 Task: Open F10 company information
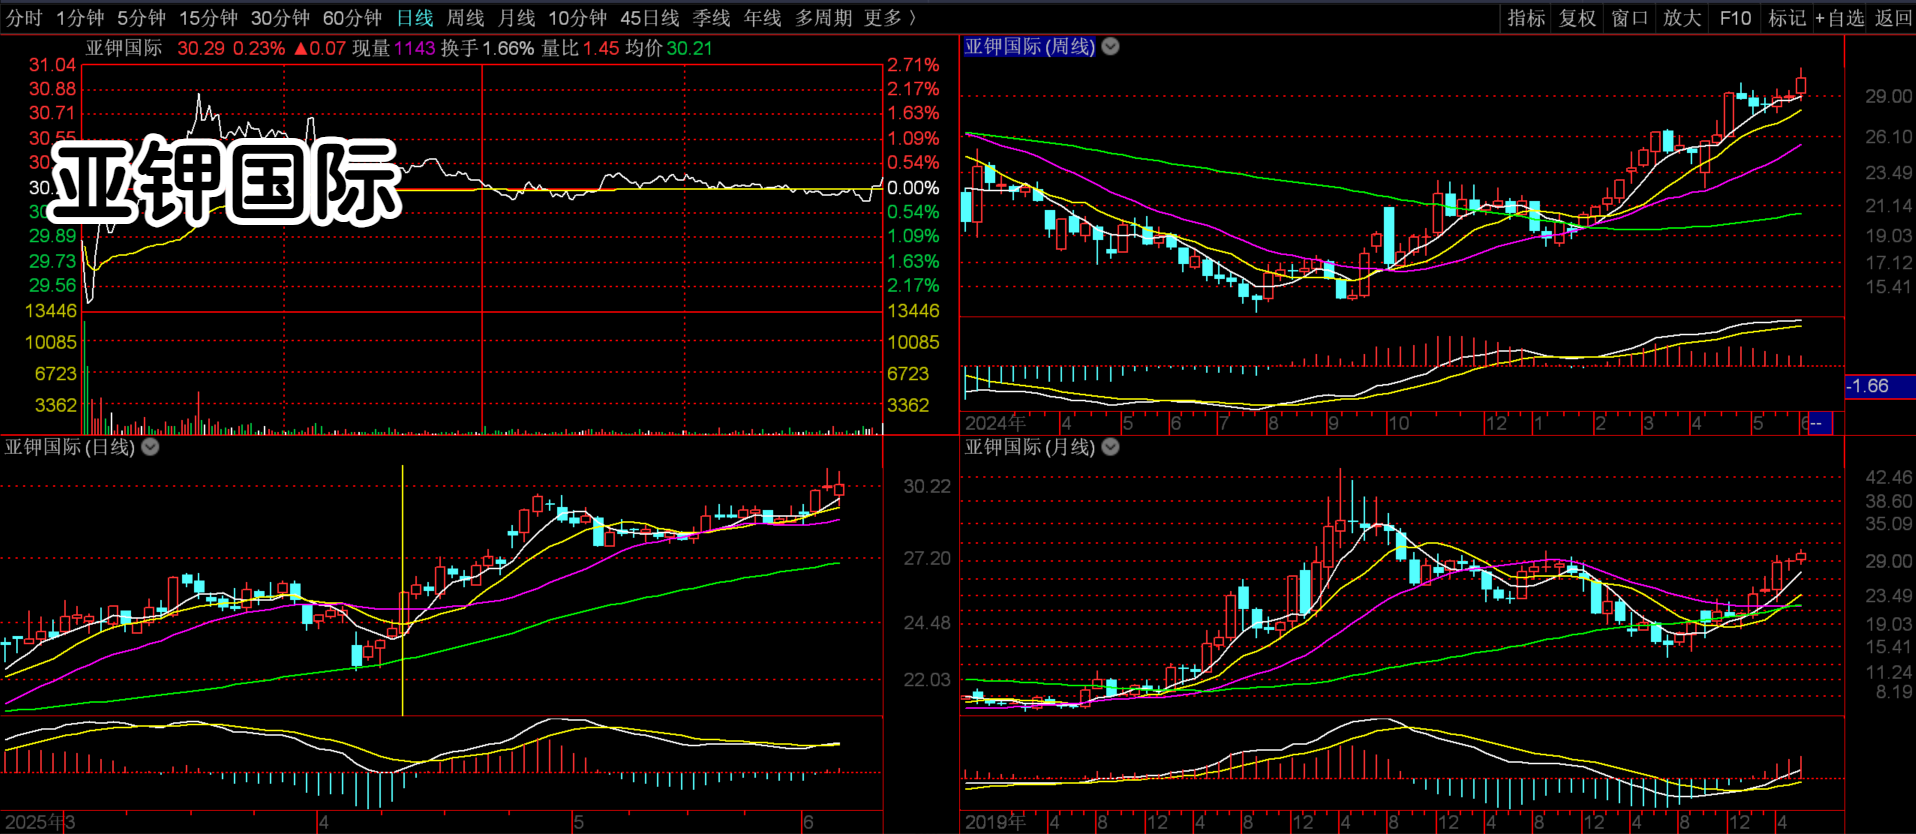click(1735, 18)
